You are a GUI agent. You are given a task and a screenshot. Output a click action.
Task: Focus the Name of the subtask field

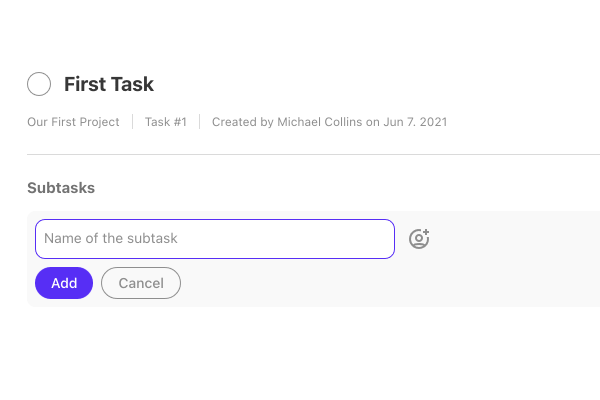pos(215,239)
